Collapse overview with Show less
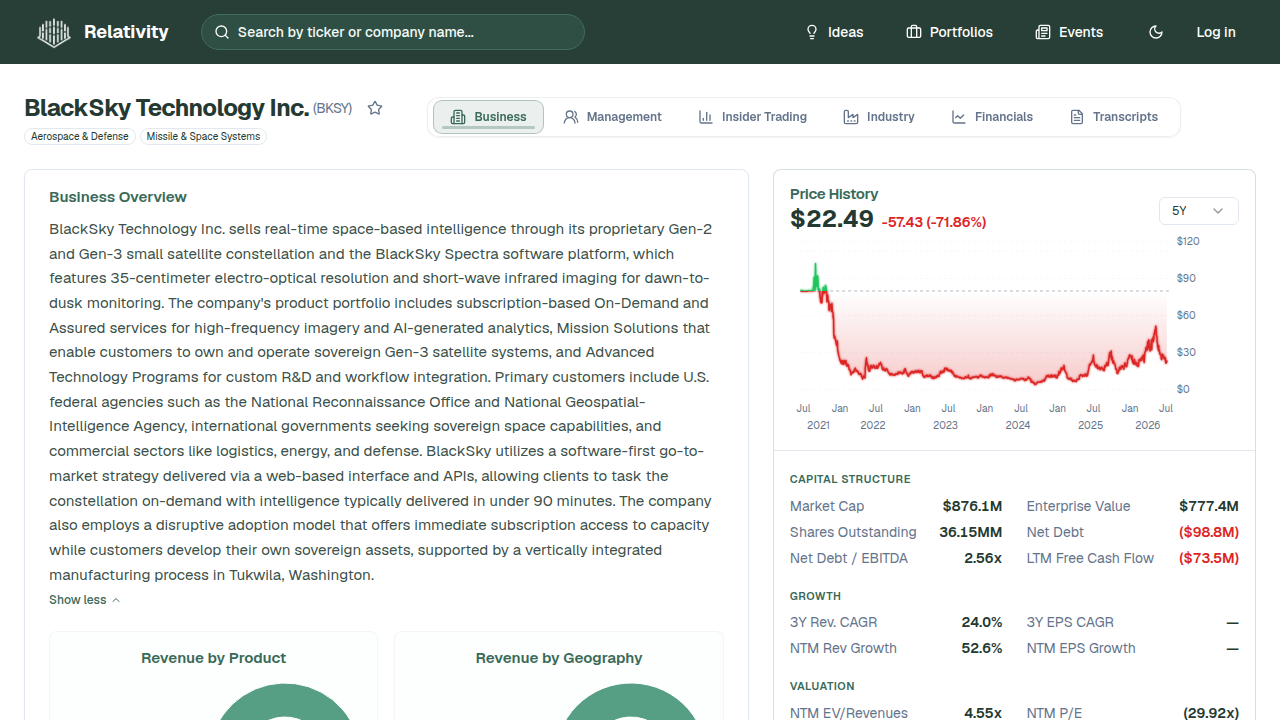 pyautogui.click(x=85, y=600)
